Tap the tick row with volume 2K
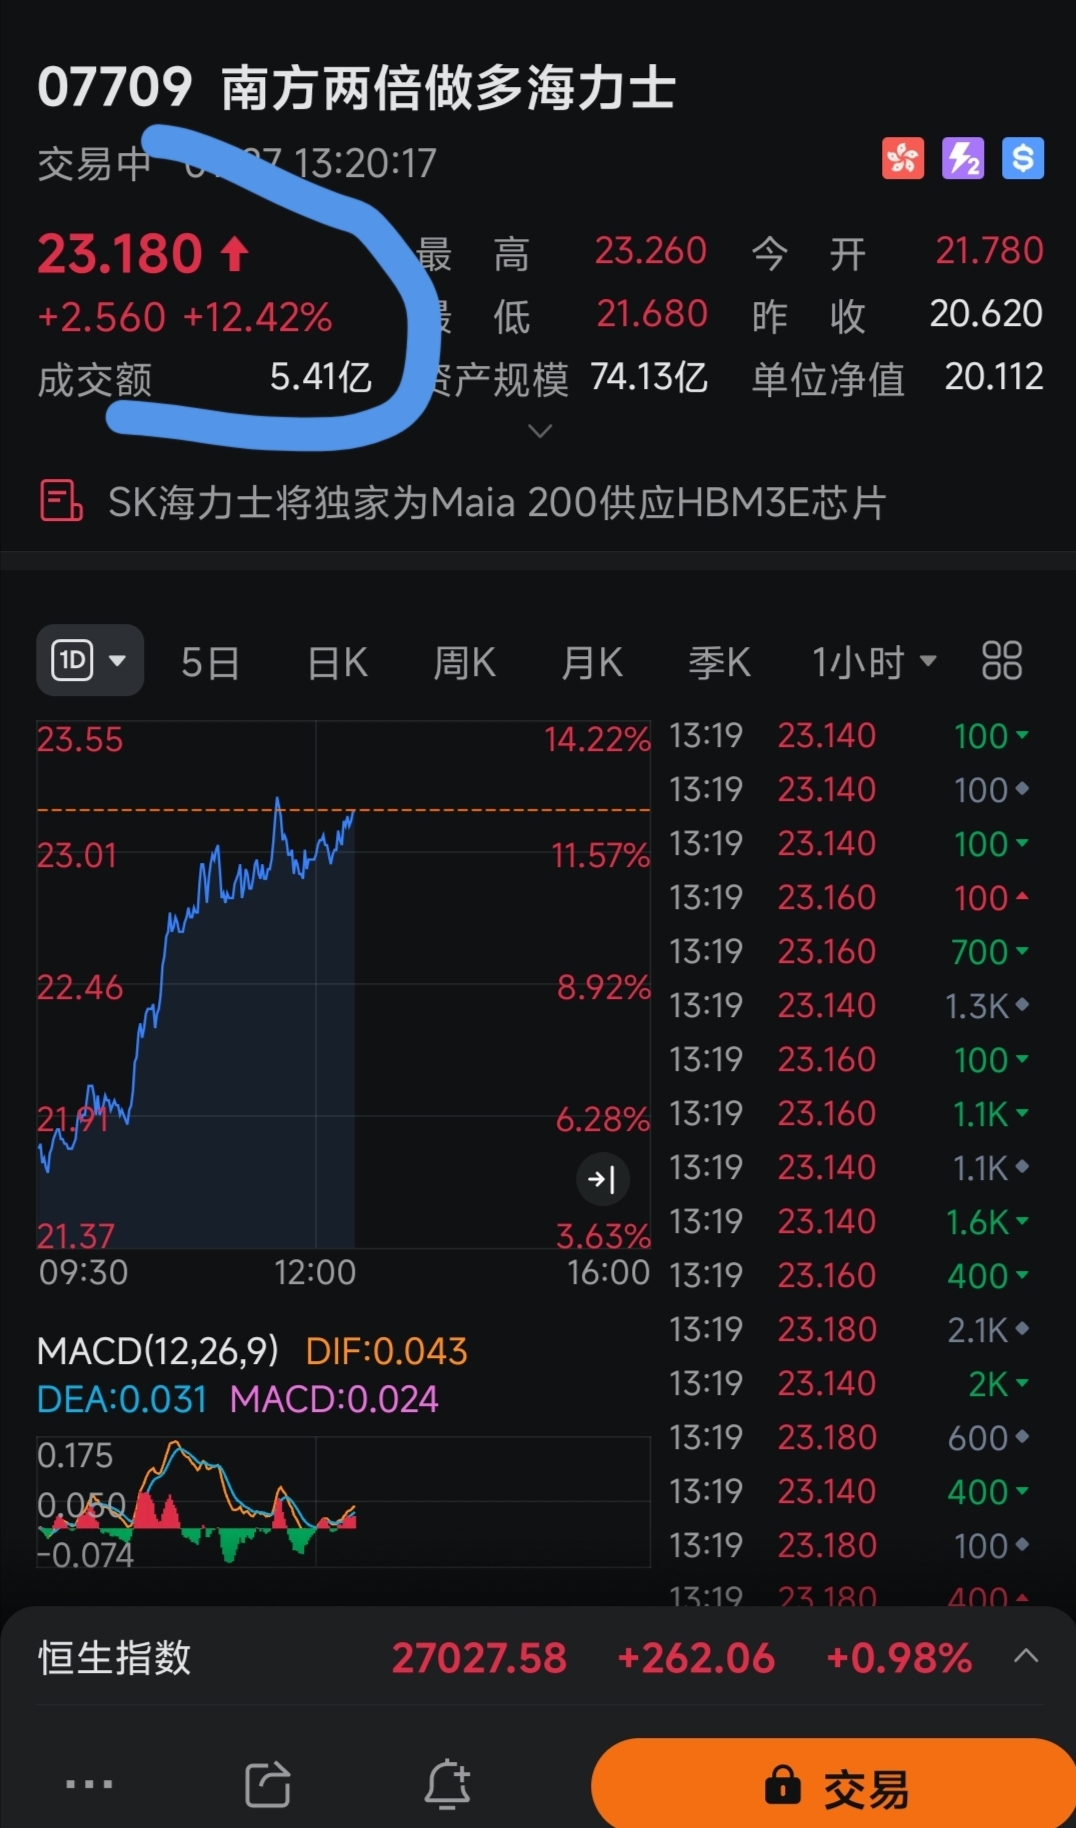 pos(849,1383)
